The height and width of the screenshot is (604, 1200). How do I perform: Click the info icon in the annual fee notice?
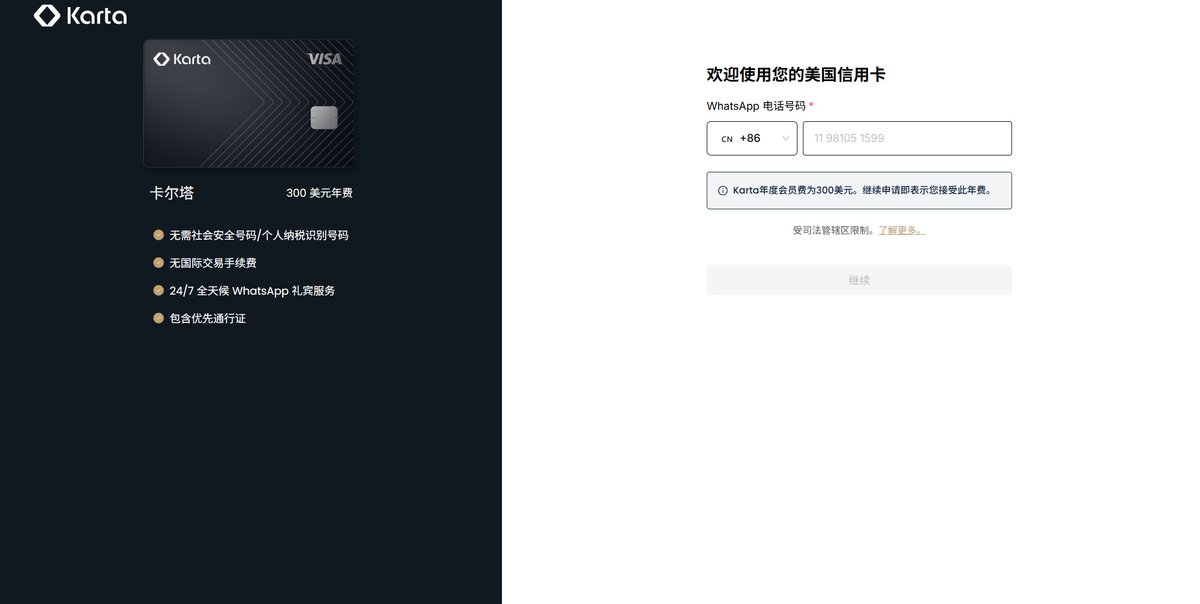pyautogui.click(x=723, y=190)
